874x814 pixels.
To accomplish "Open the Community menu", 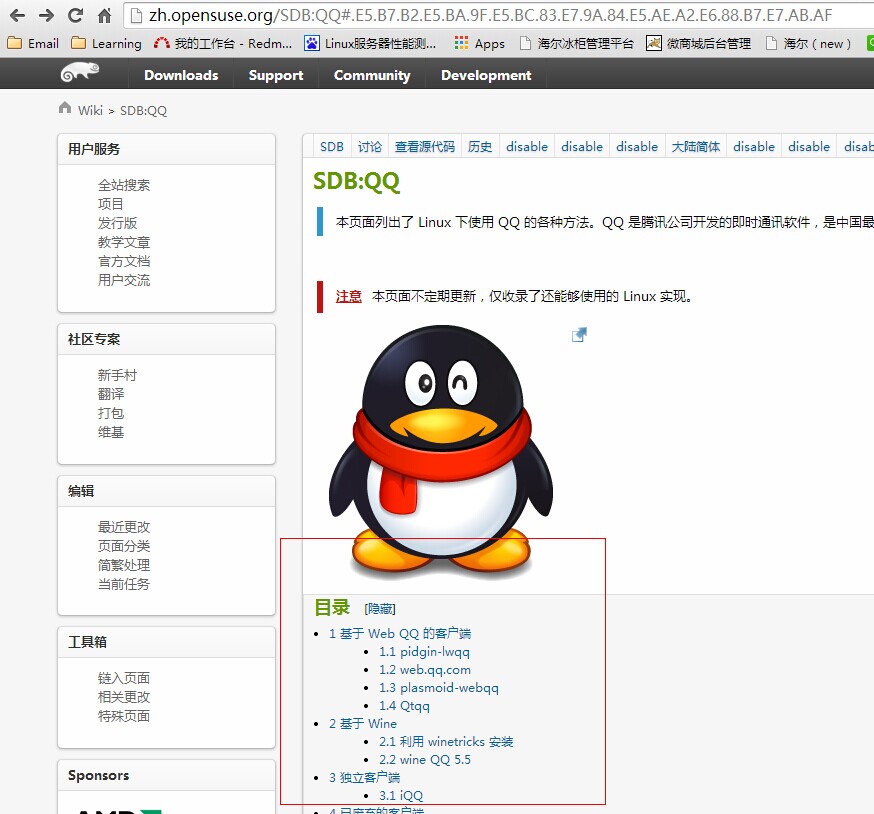I will click(372, 75).
